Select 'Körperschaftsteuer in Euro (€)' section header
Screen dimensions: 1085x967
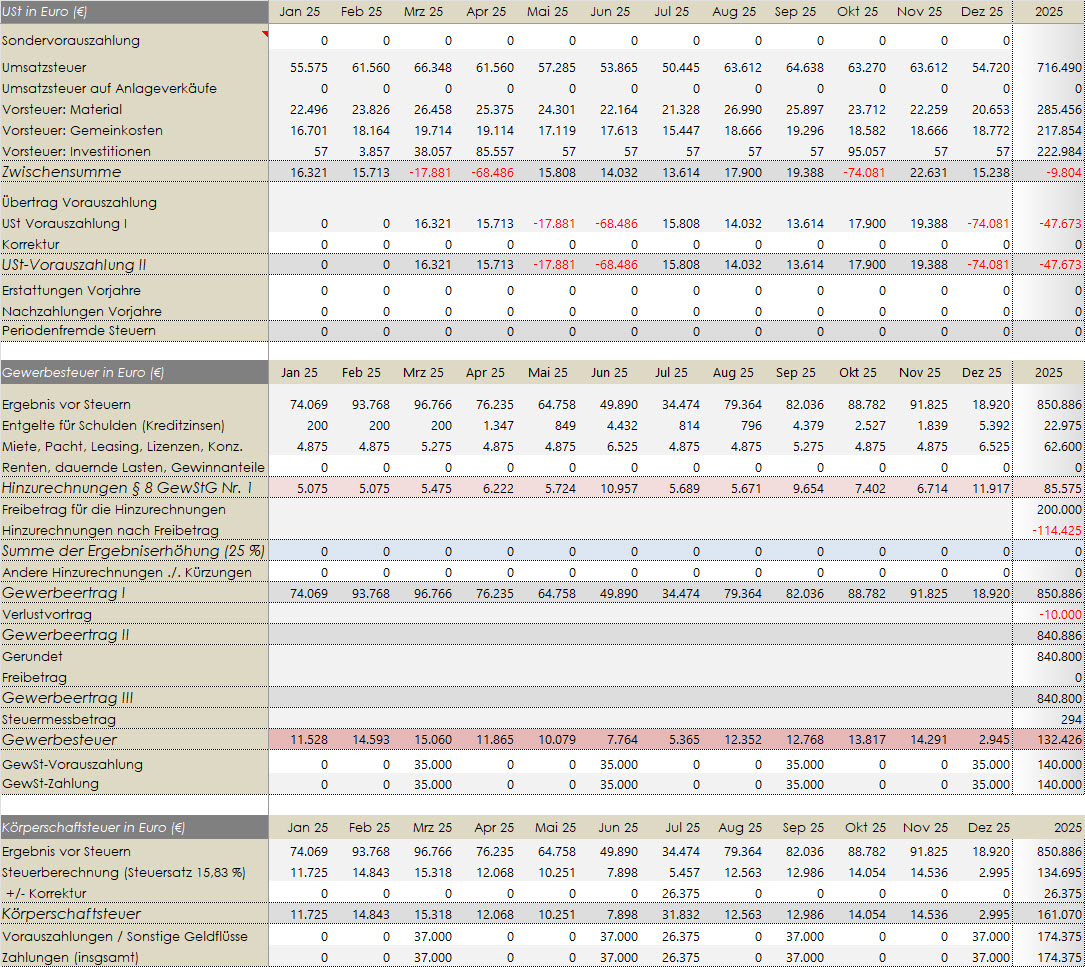93,828
